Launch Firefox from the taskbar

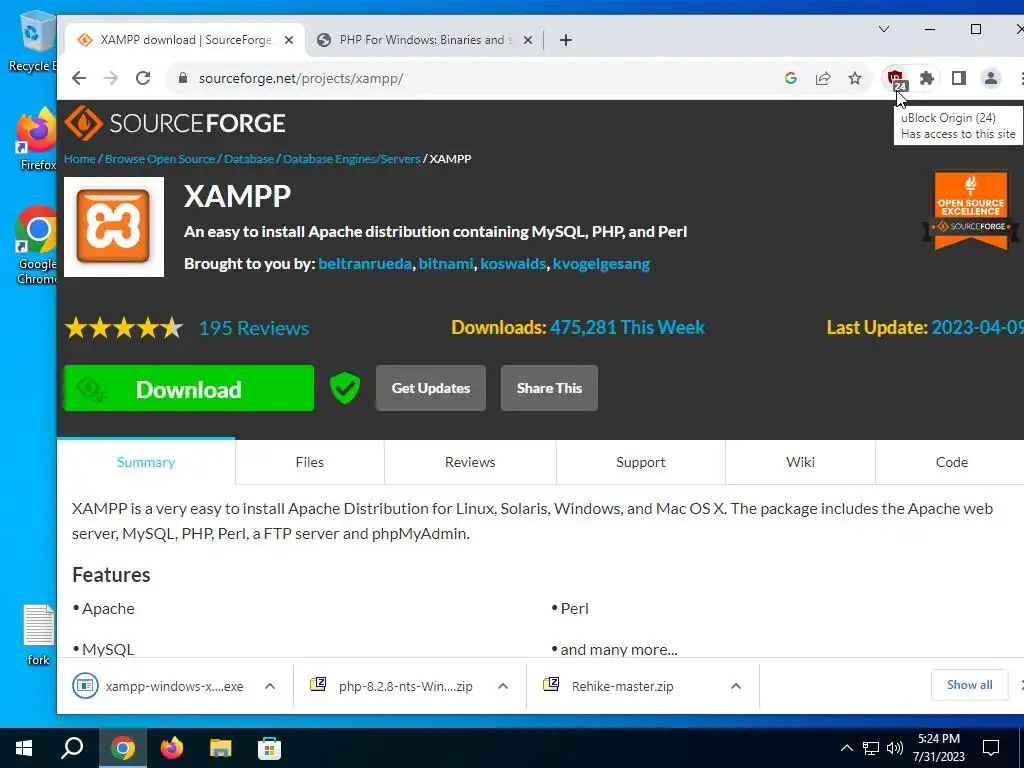pyautogui.click(x=172, y=748)
